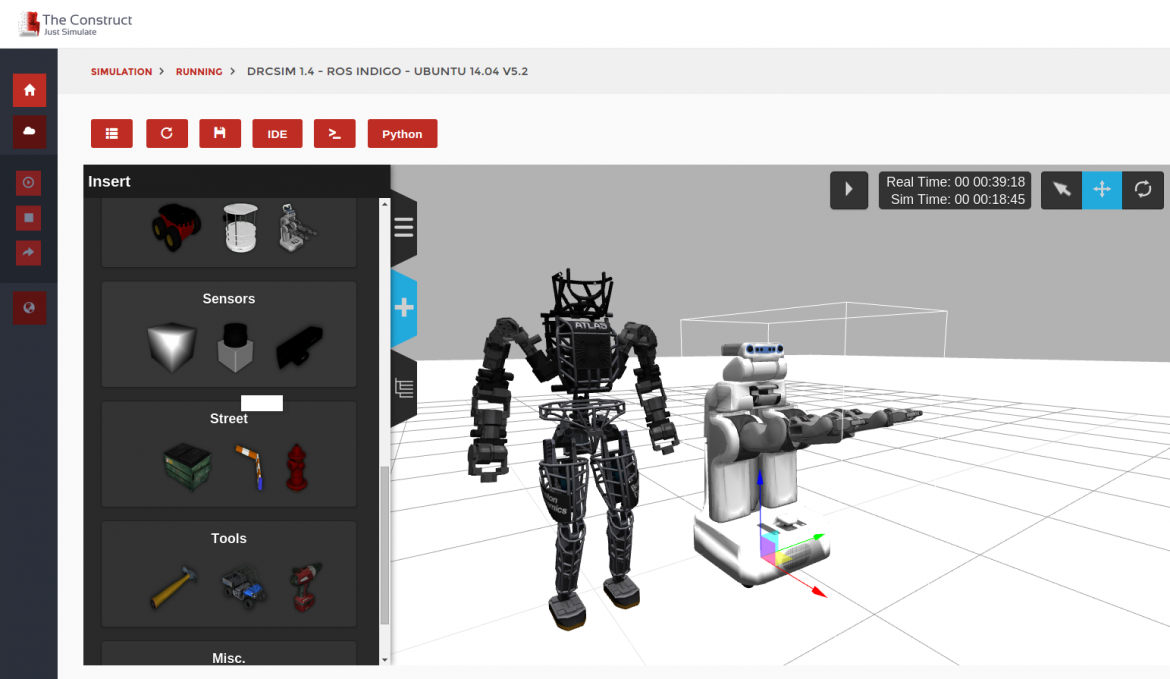Click the scrollbar up arrow

(x=385, y=204)
